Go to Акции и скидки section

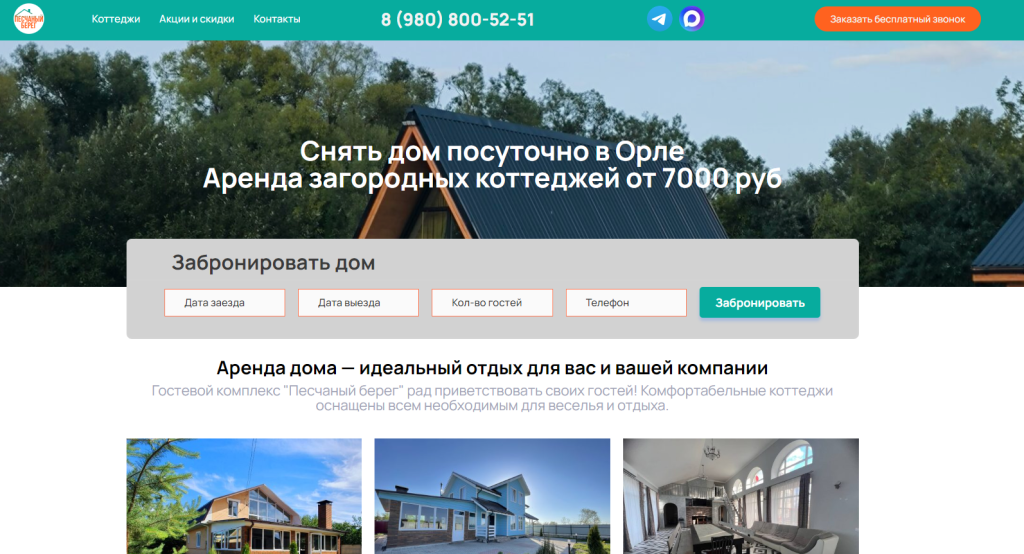(x=197, y=19)
